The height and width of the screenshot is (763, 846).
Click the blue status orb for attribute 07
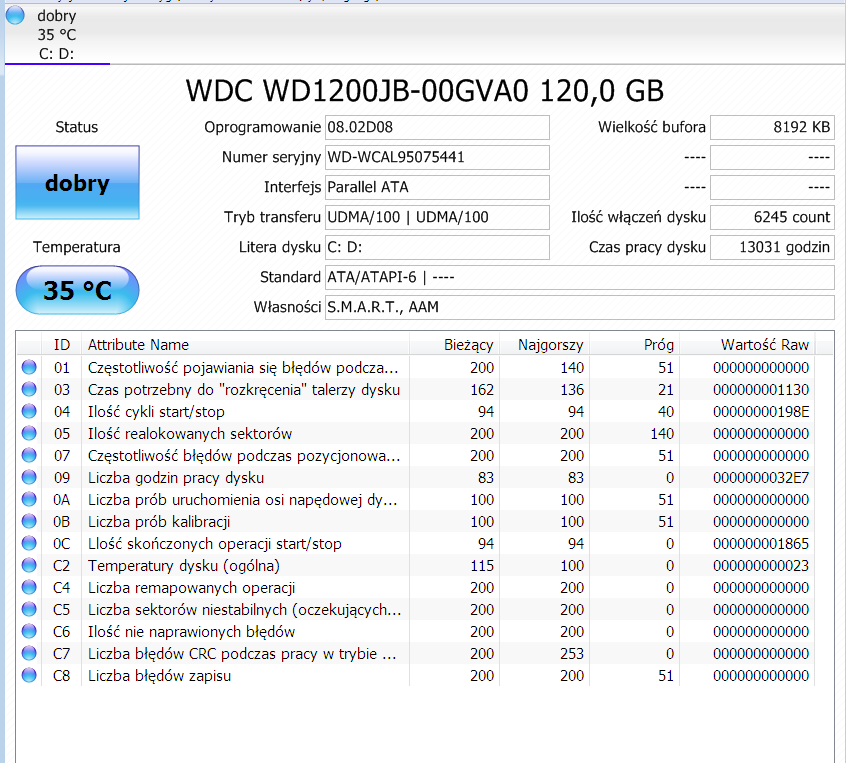pyautogui.click(x=29, y=455)
